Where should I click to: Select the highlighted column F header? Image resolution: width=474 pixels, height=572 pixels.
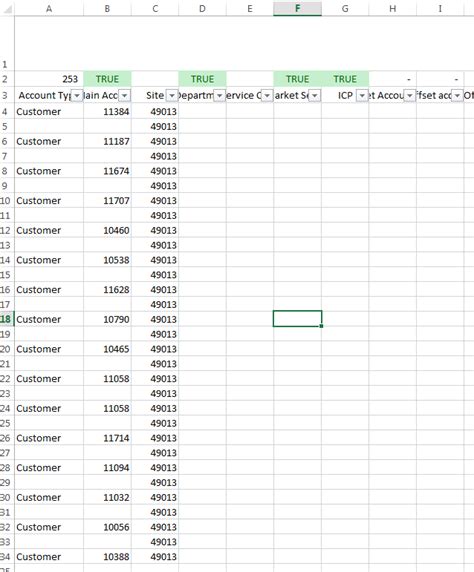point(297,9)
